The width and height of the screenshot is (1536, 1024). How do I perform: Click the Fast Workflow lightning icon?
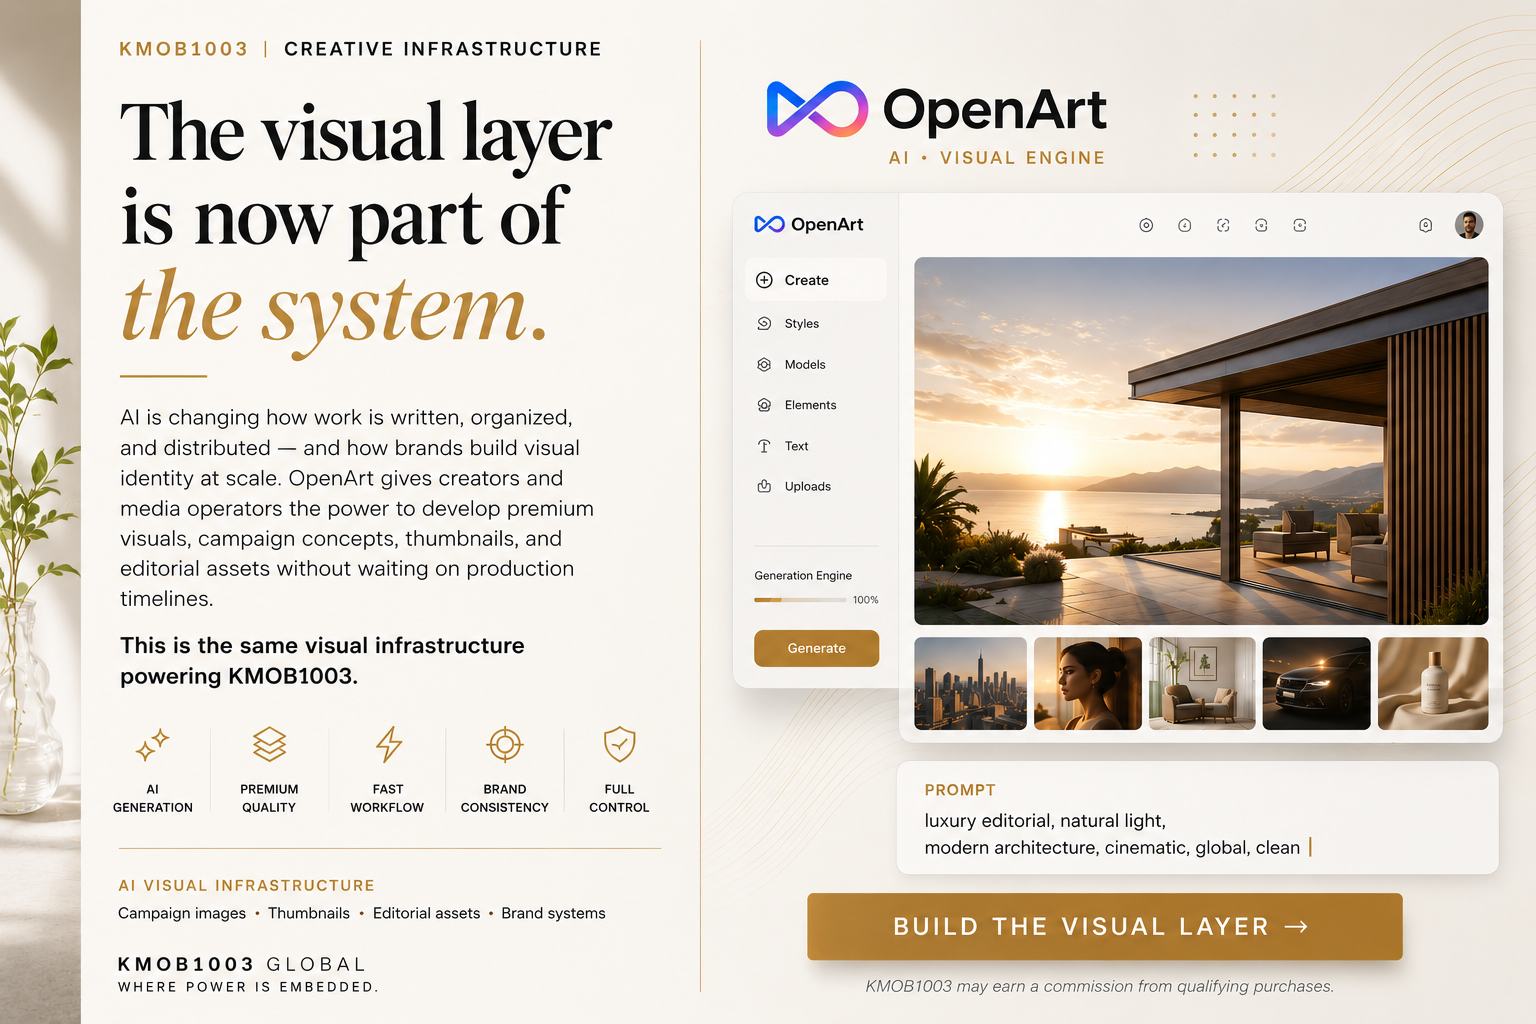389,745
